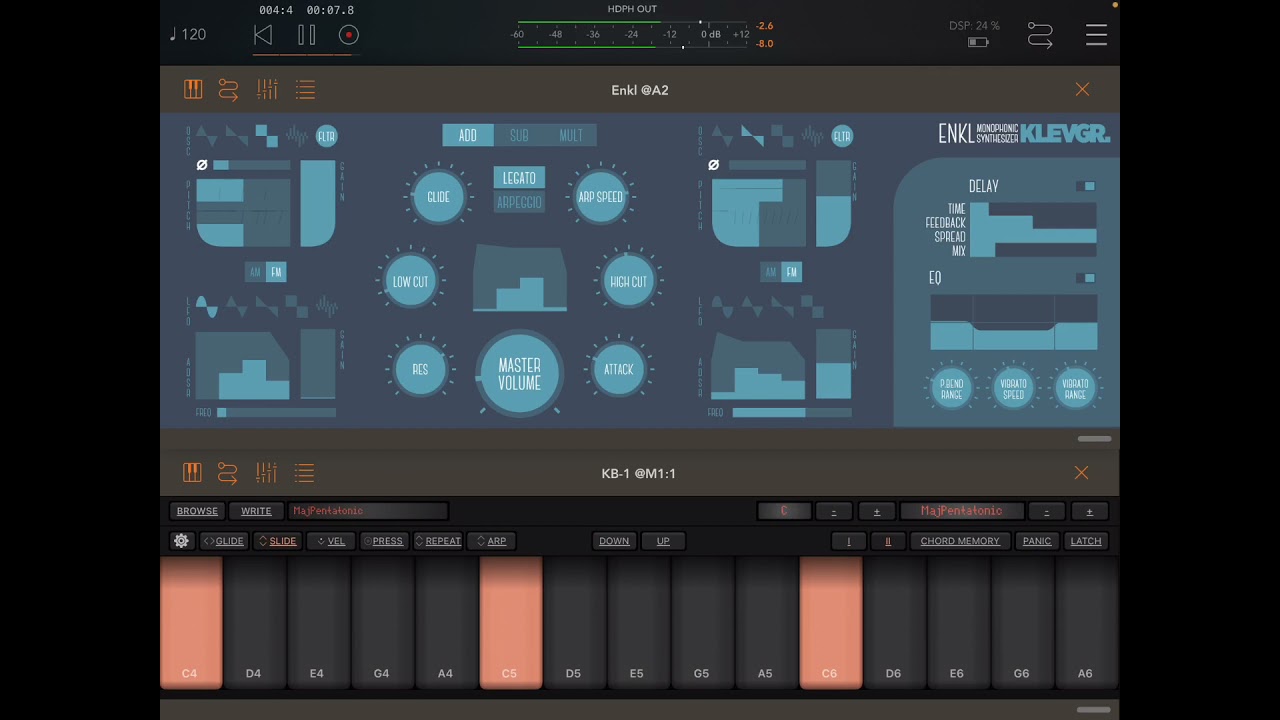
Task: Open the REPEAT mode selector in KB-1
Action: click(x=438, y=541)
